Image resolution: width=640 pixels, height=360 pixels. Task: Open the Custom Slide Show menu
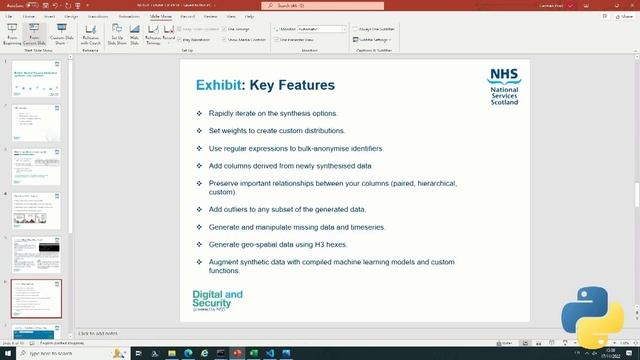62,34
